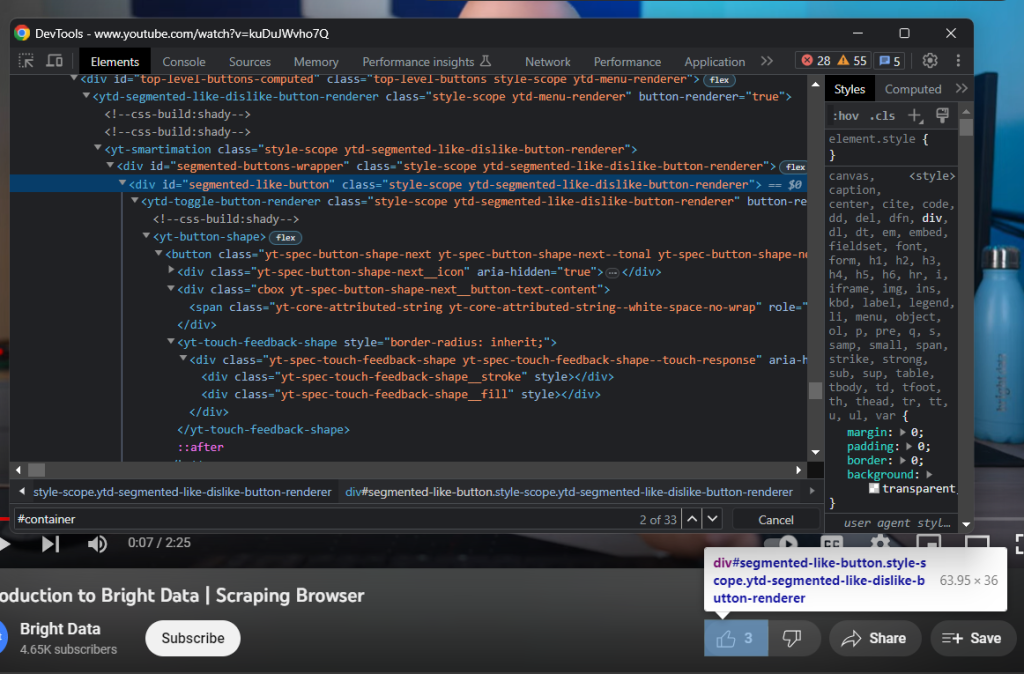Mute the video with speaker icon
The height and width of the screenshot is (674, 1024).
pos(97,544)
